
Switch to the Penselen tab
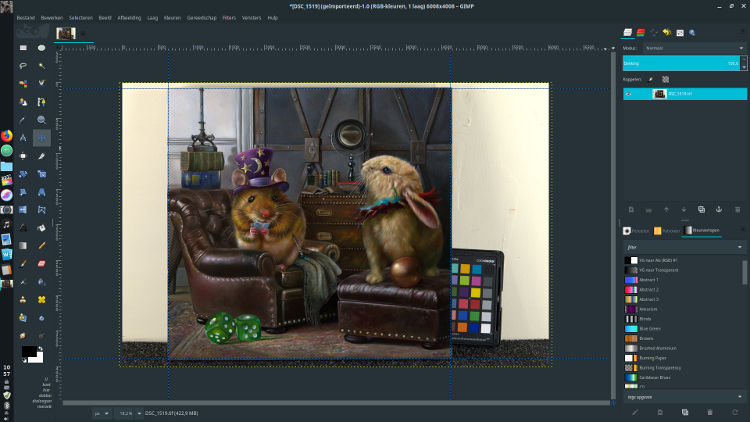[x=636, y=231]
